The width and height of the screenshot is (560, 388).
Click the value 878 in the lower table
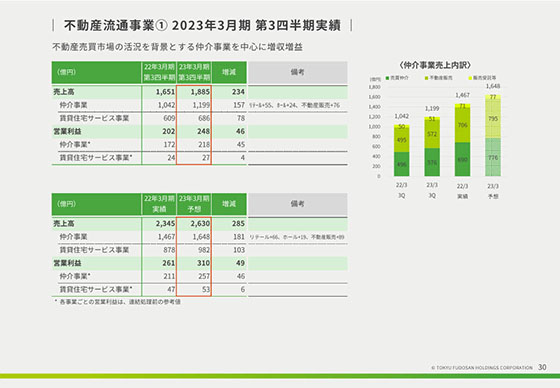pos(169,250)
